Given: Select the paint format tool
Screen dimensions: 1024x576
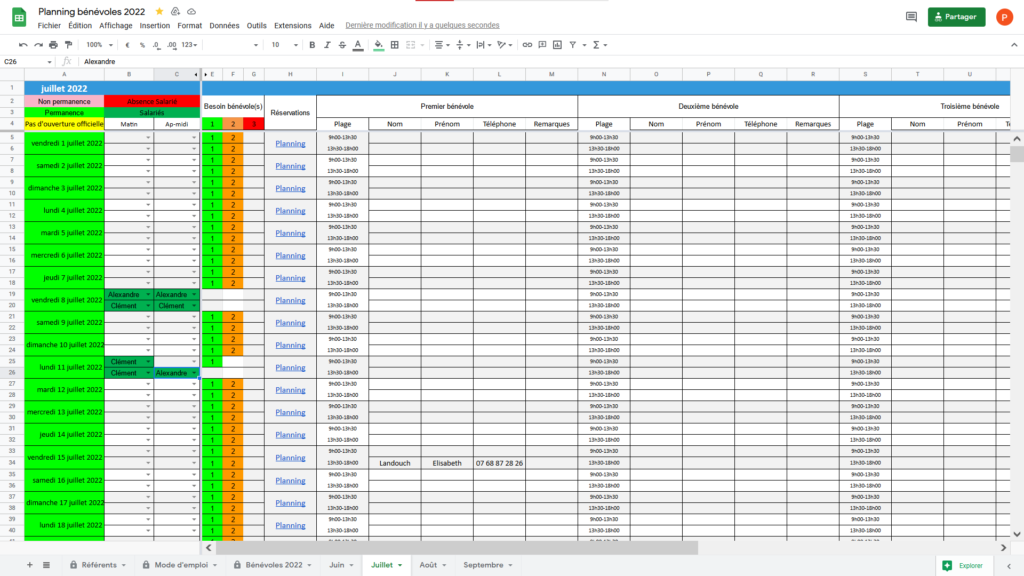Looking at the screenshot, I should coord(68,45).
